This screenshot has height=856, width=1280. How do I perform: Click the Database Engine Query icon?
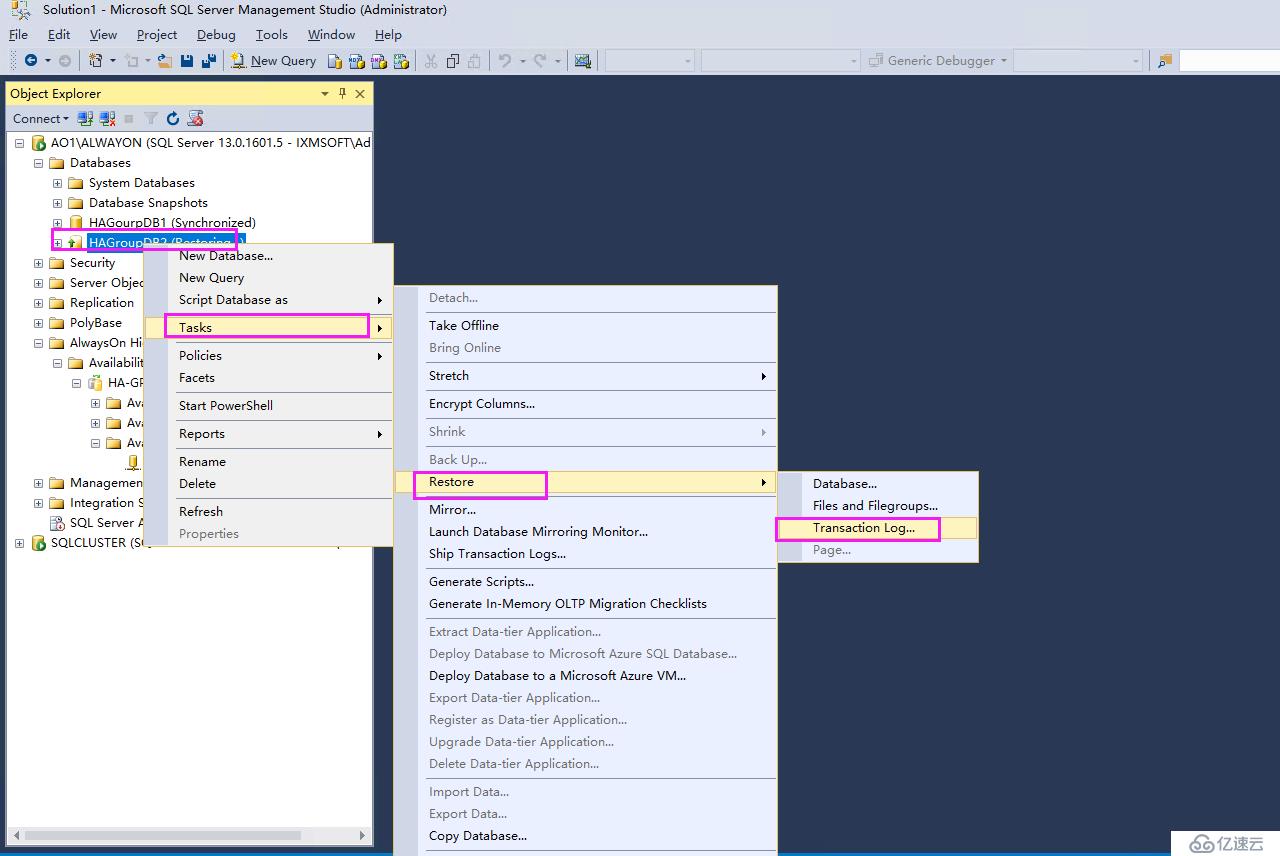pyautogui.click(x=335, y=61)
